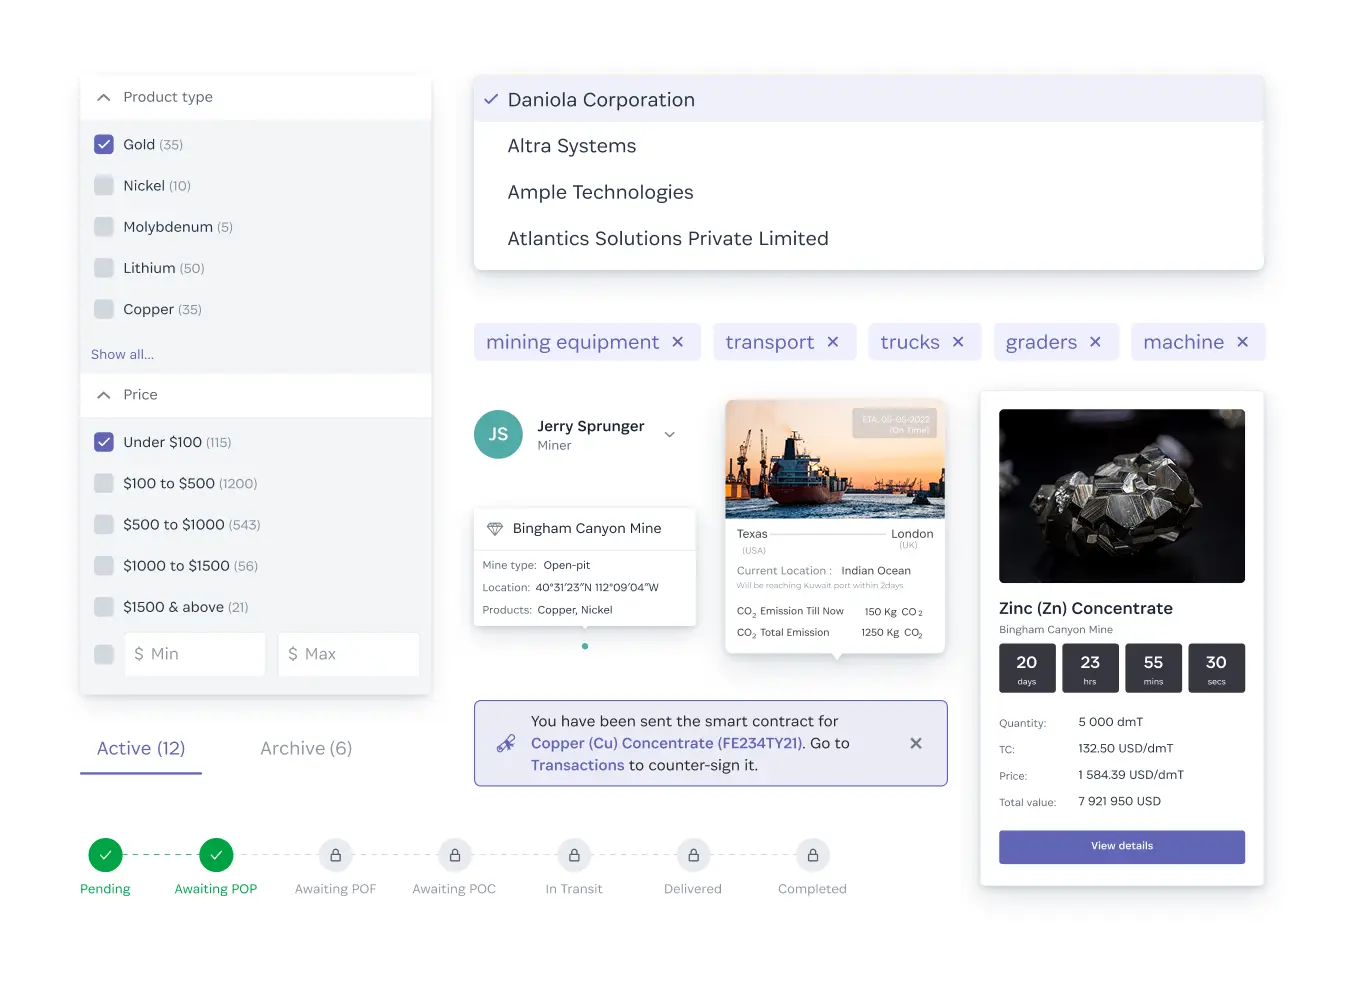The height and width of the screenshot is (1000, 1372).
Task: Check the Lithium filter
Action: (x=104, y=268)
